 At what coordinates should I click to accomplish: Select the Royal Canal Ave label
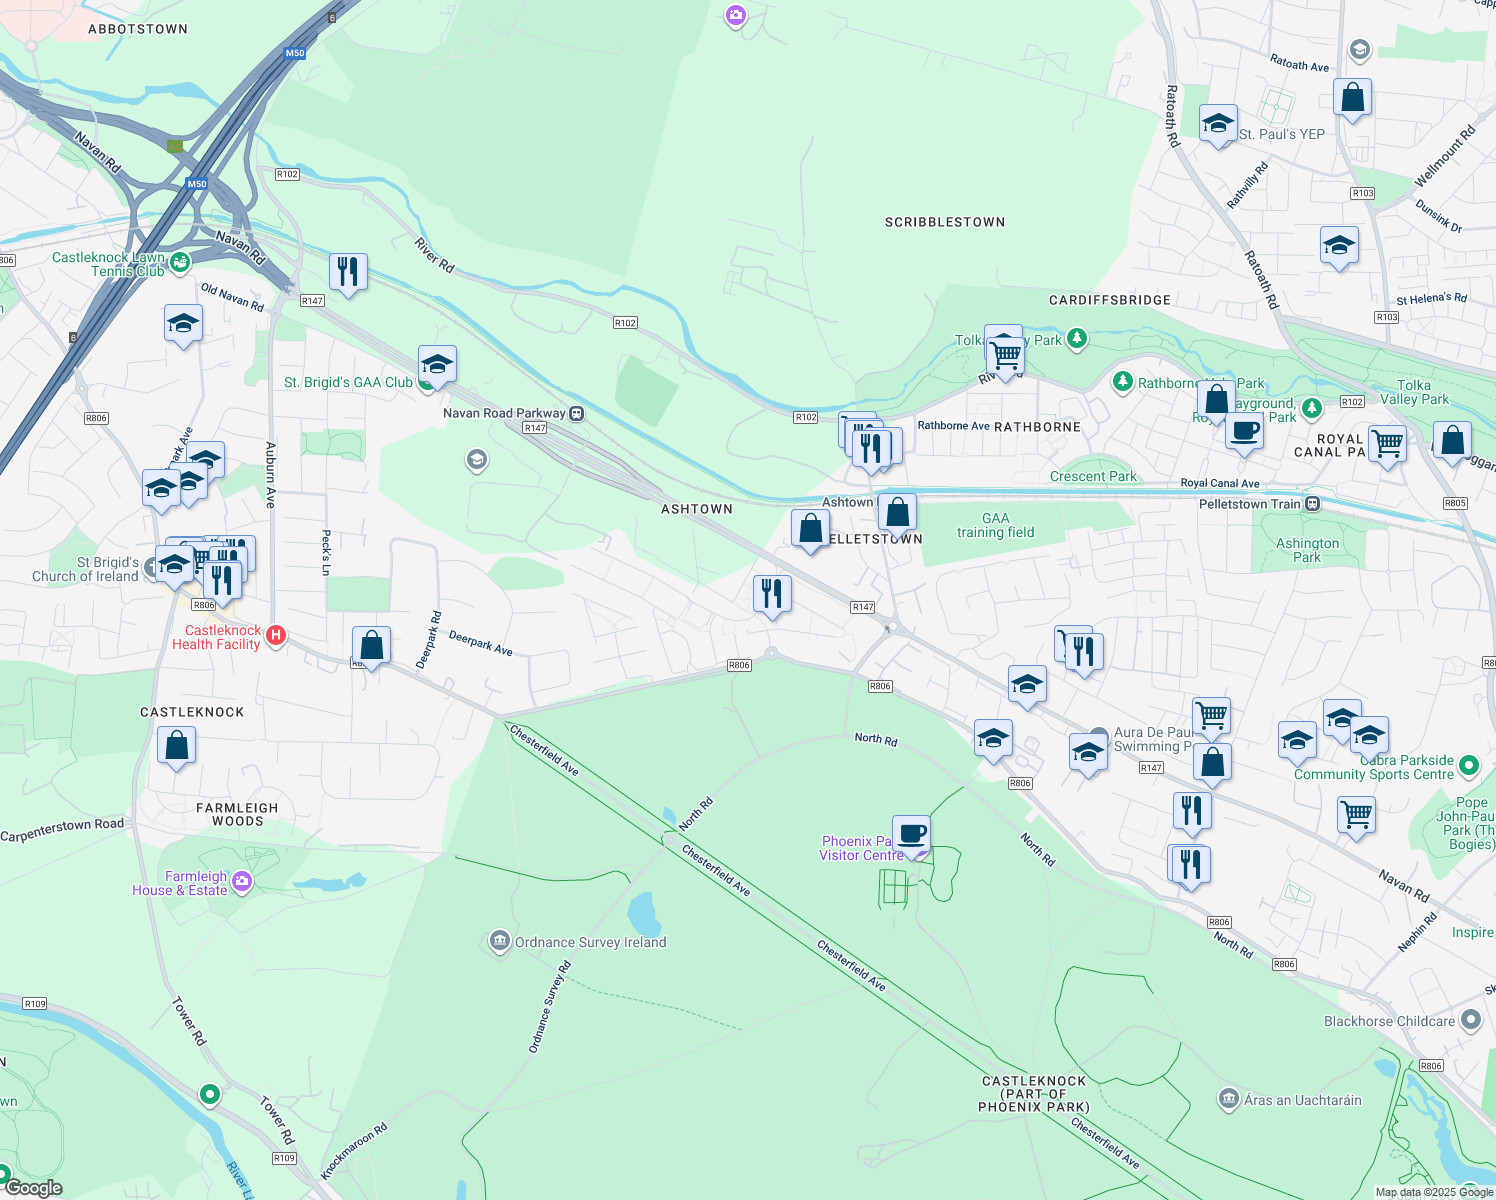(x=1220, y=483)
